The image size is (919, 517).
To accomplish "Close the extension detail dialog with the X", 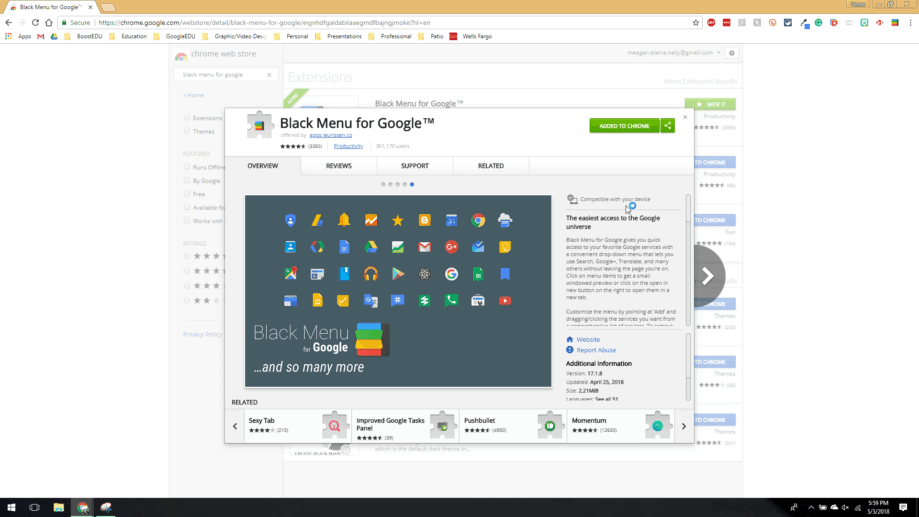I will pos(685,116).
